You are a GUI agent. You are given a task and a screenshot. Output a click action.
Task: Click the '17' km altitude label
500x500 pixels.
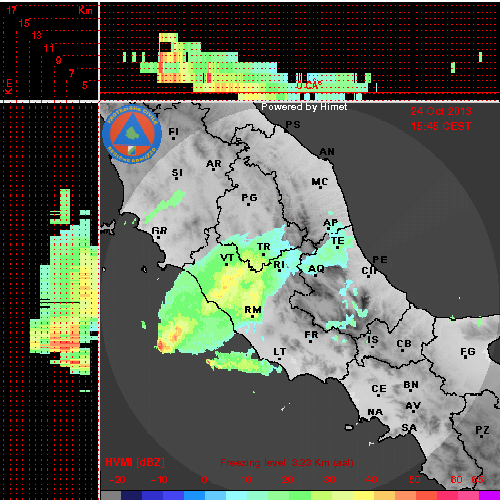pos(11,10)
